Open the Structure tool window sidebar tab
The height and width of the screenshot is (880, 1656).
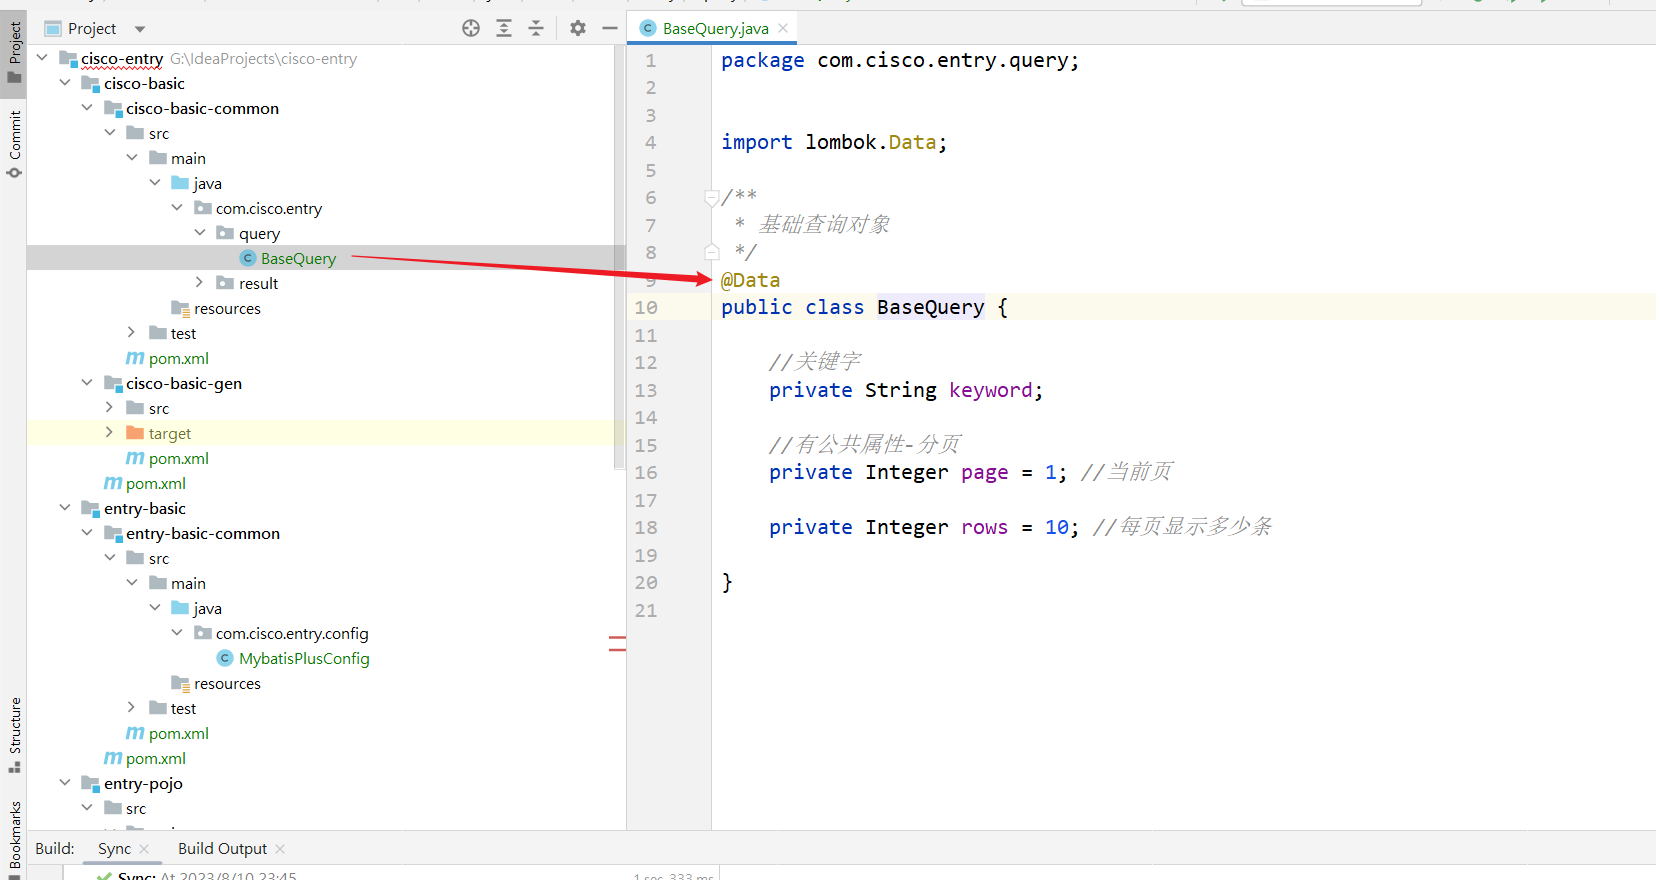(x=14, y=734)
